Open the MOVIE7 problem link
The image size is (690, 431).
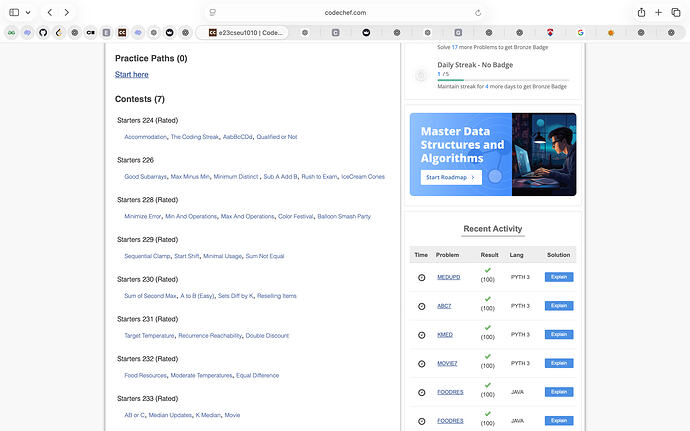click(447, 363)
